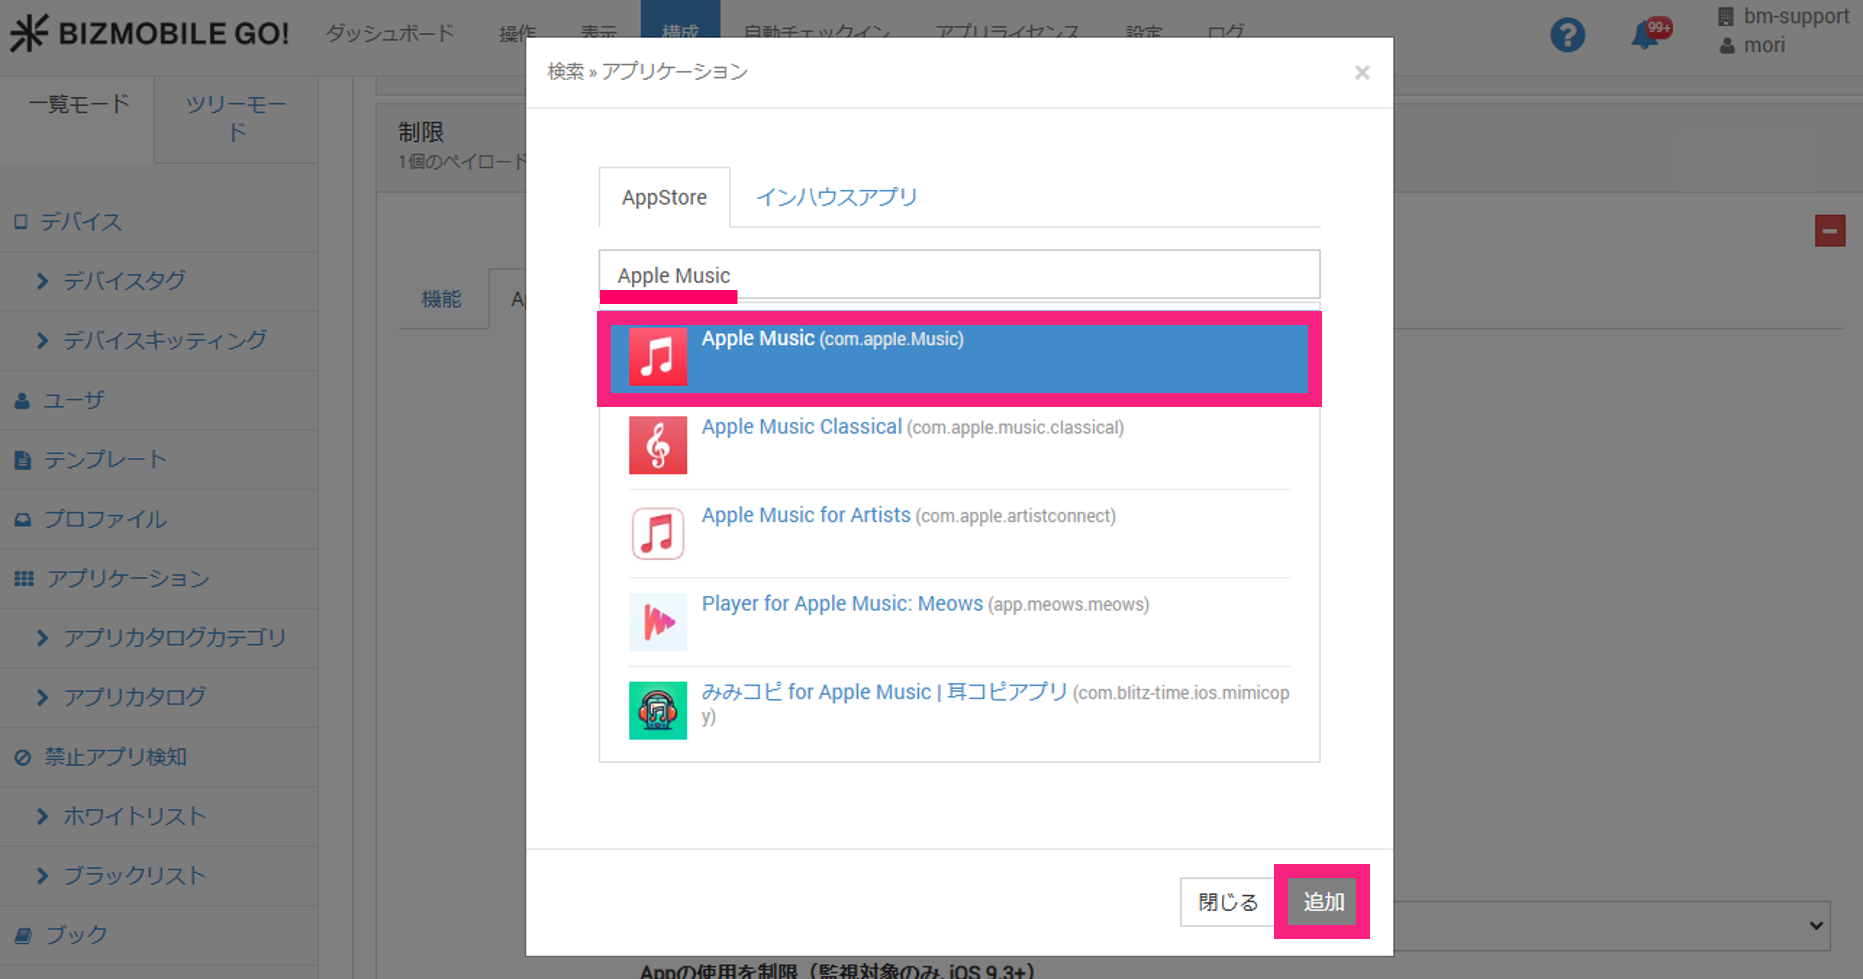Image resolution: width=1863 pixels, height=979 pixels.
Task: Click the red minus remove button
Action: tap(1829, 231)
